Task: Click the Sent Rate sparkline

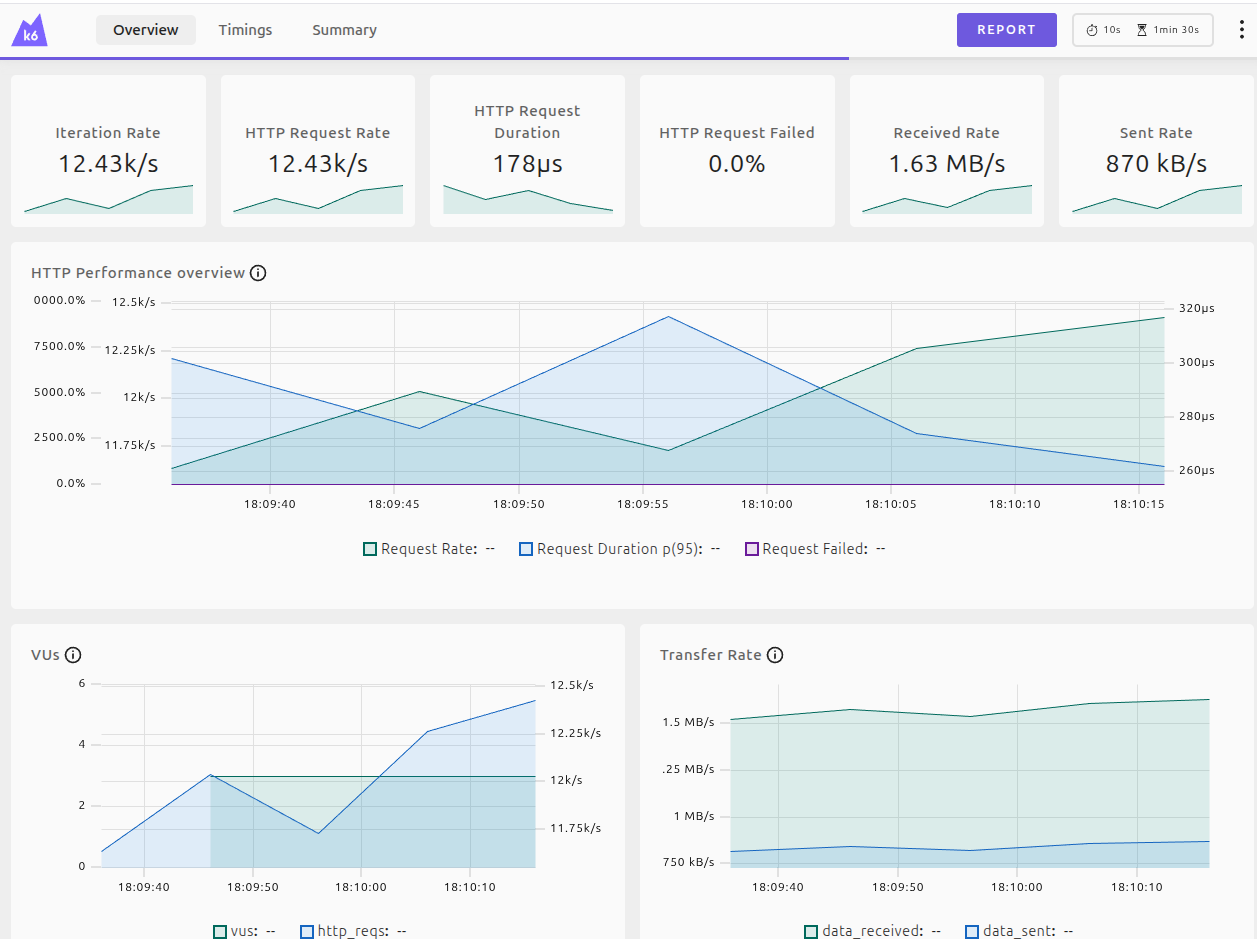Action: tap(1156, 199)
